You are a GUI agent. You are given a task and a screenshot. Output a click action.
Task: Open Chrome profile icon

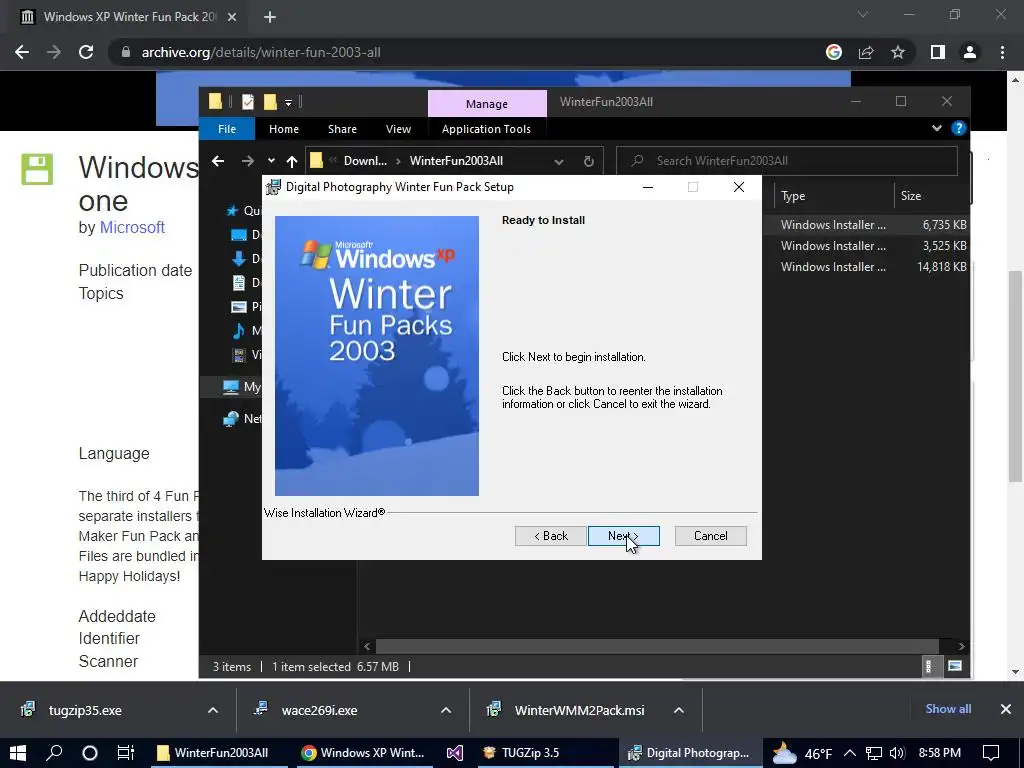[970, 52]
